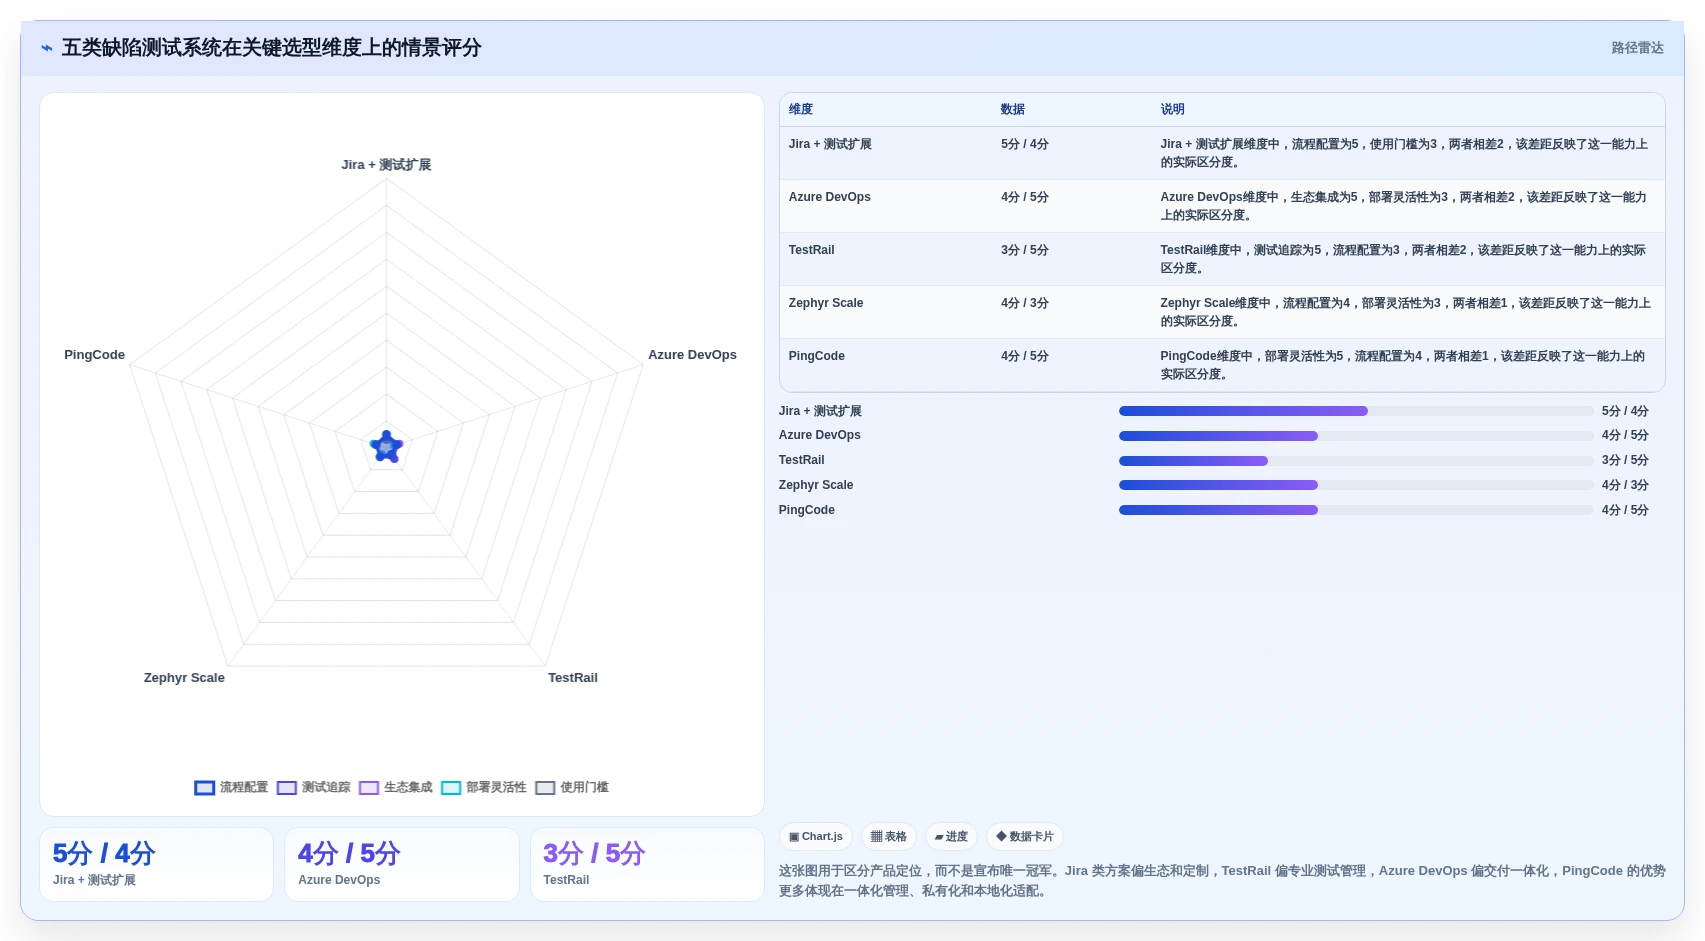Click the dashboard title 五类缺陷测试系统
The height and width of the screenshot is (941, 1705).
pos(271,48)
